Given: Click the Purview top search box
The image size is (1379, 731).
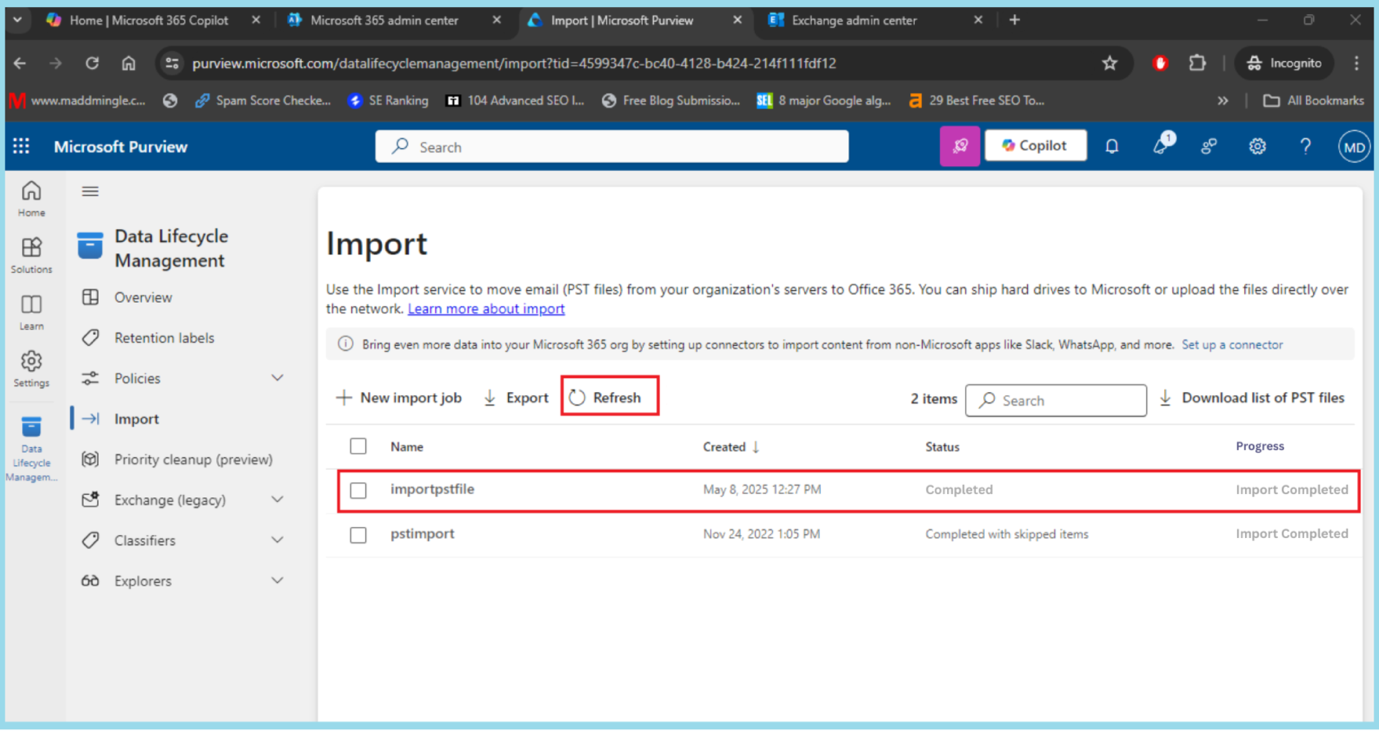Looking at the screenshot, I should tap(612, 146).
